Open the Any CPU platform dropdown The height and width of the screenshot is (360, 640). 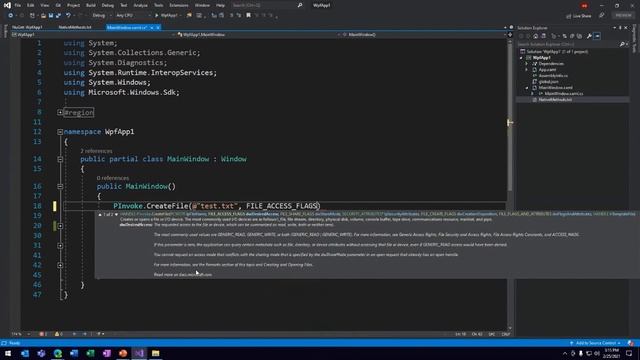pos(133,16)
